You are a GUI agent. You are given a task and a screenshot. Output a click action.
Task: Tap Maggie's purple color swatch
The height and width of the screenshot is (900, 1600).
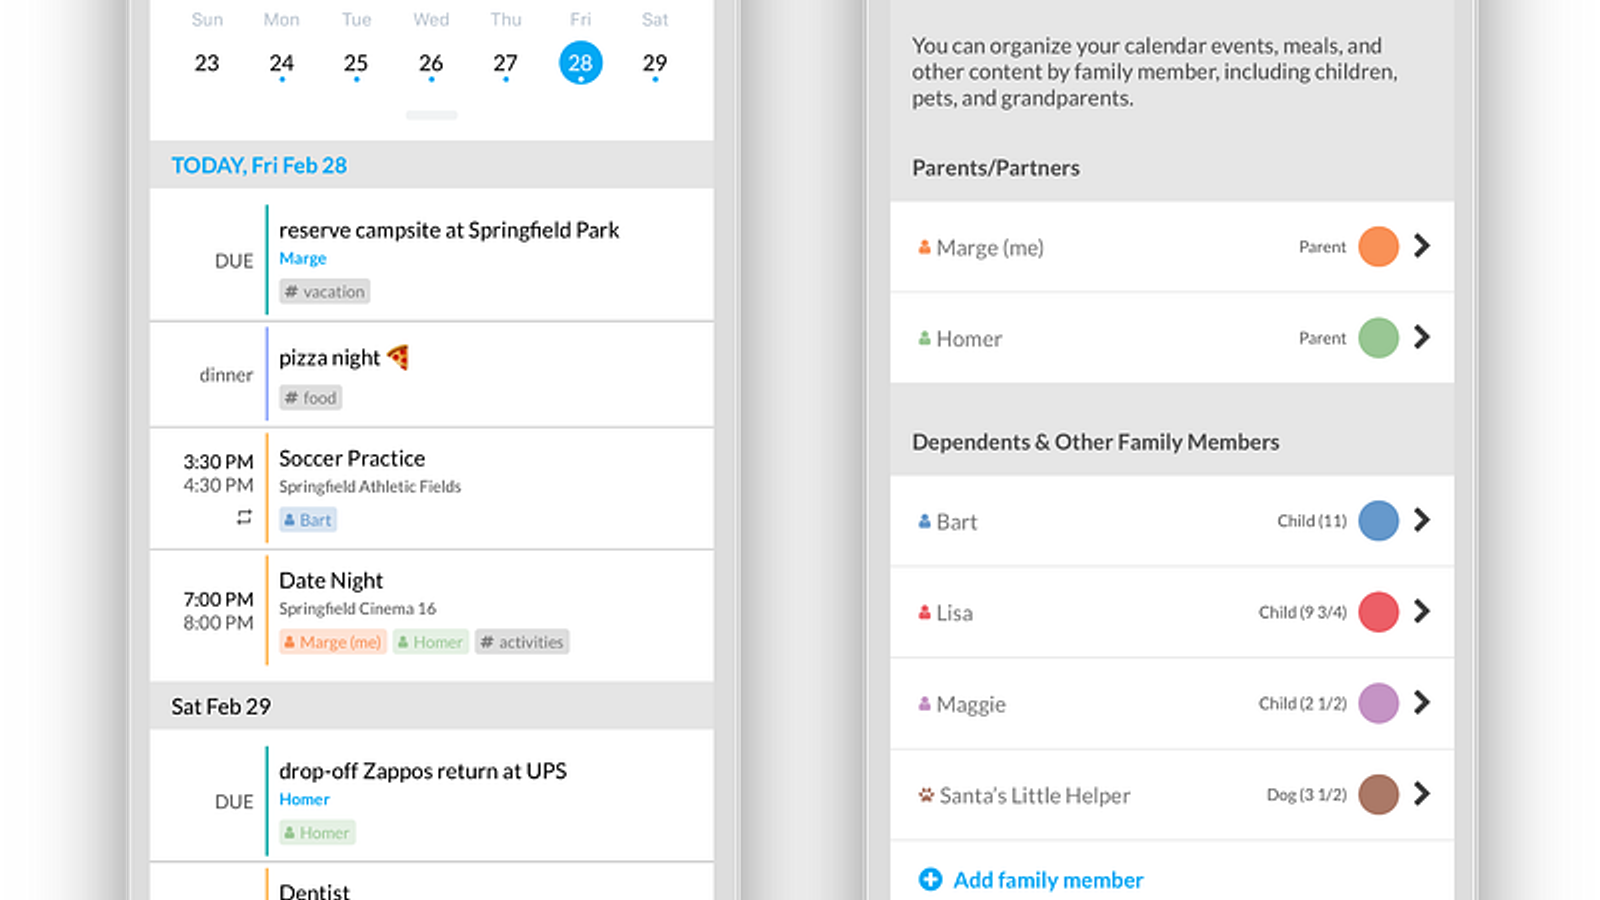pyautogui.click(x=1378, y=703)
